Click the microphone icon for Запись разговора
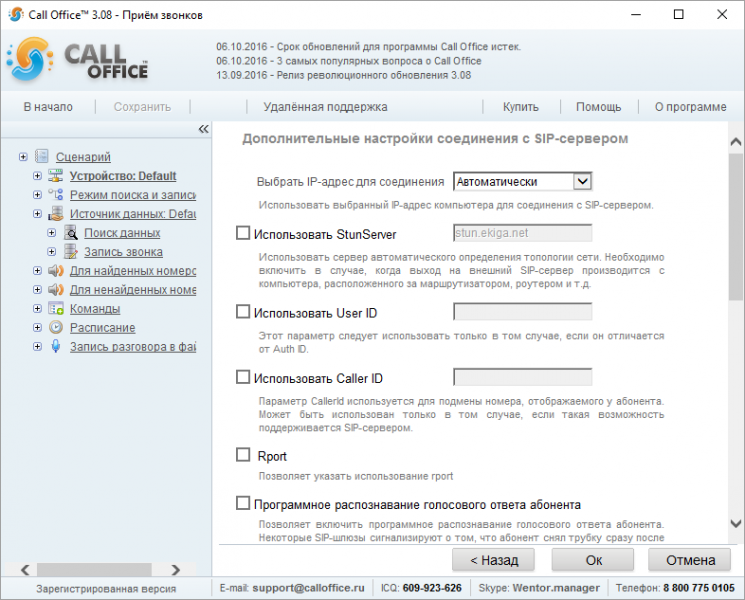Screen dimensions: 745x600 [56, 347]
